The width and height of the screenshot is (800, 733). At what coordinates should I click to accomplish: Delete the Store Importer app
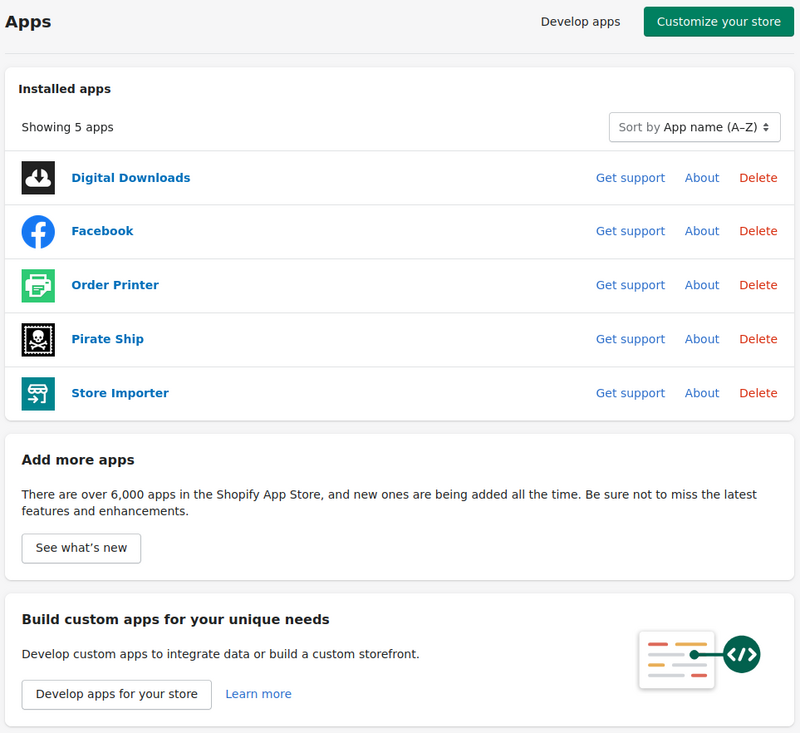click(x=758, y=393)
